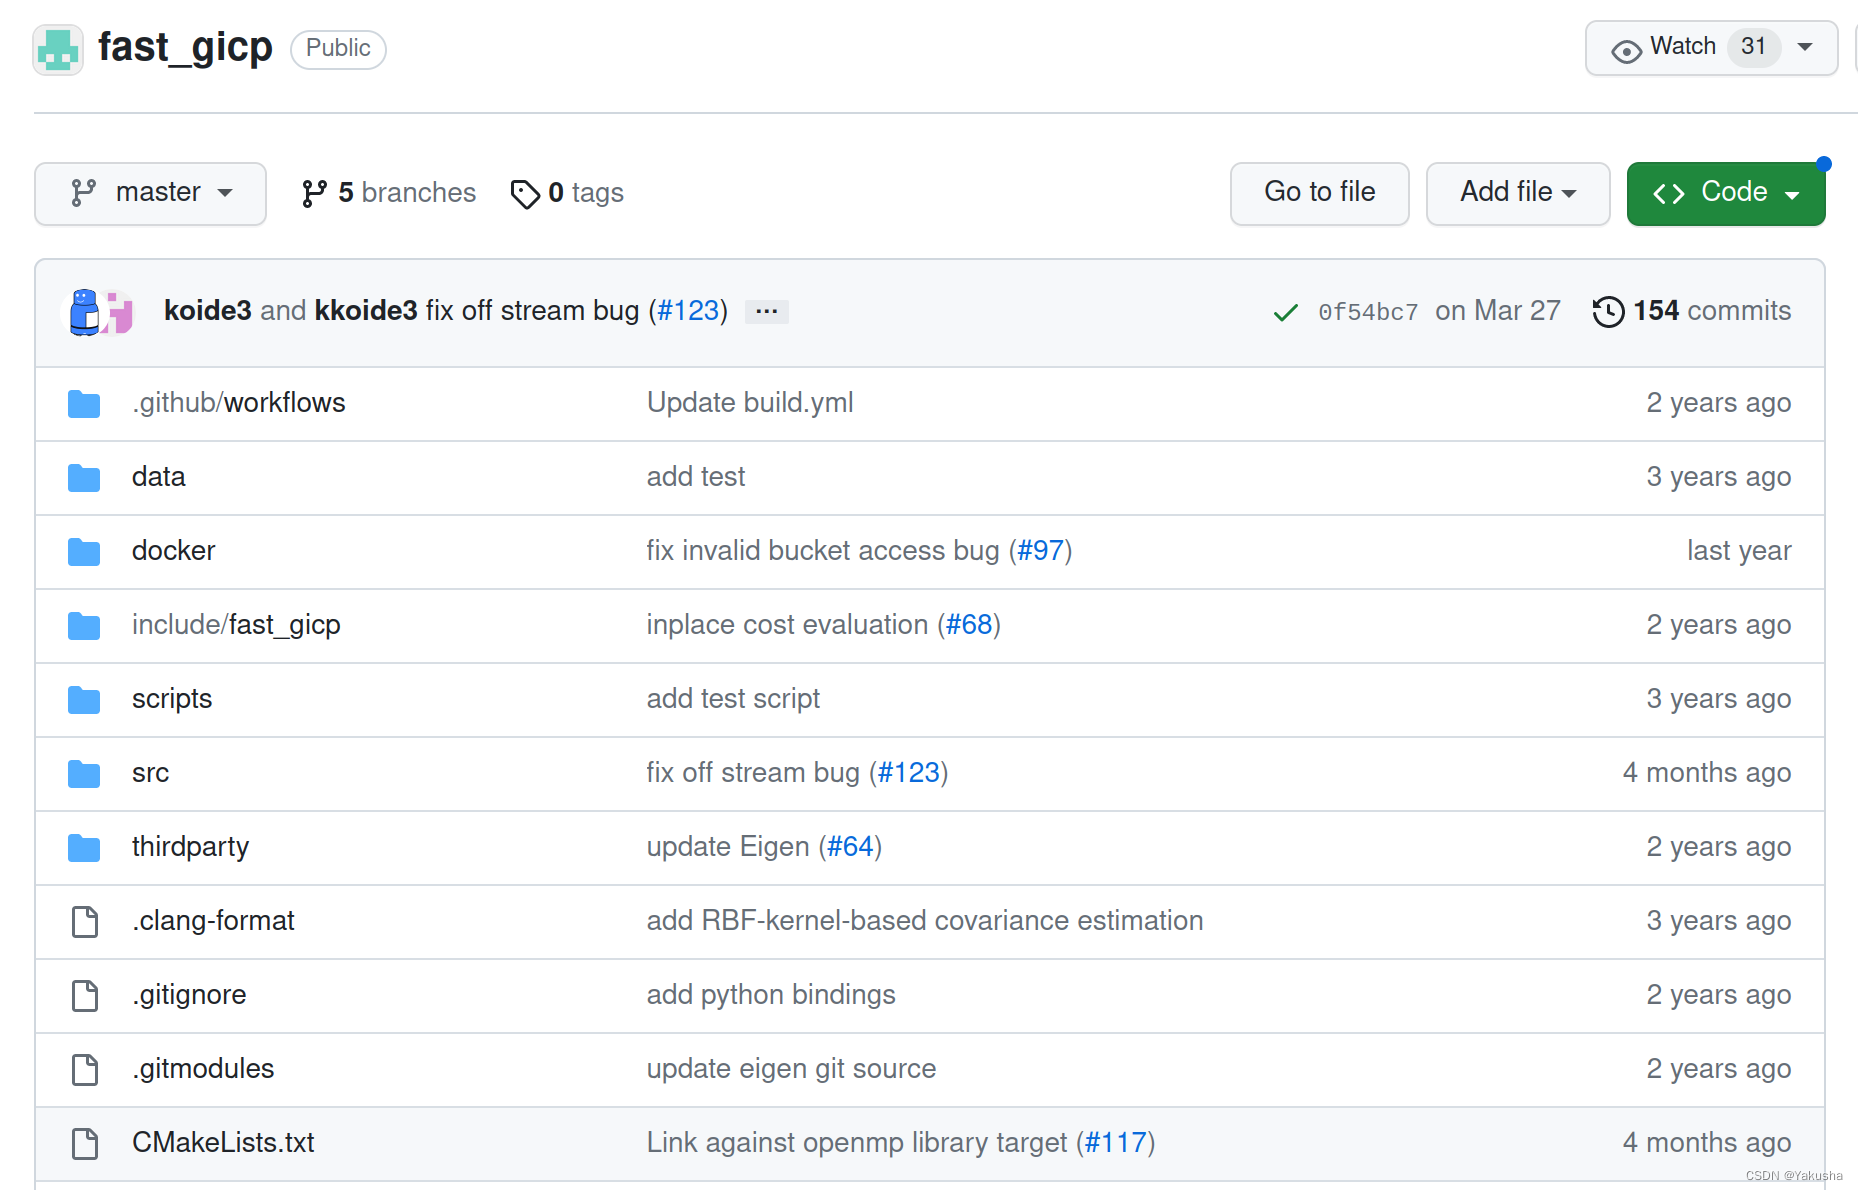Click the green checkmark build status indicator
The image size is (1858, 1190).
pyautogui.click(x=1285, y=312)
